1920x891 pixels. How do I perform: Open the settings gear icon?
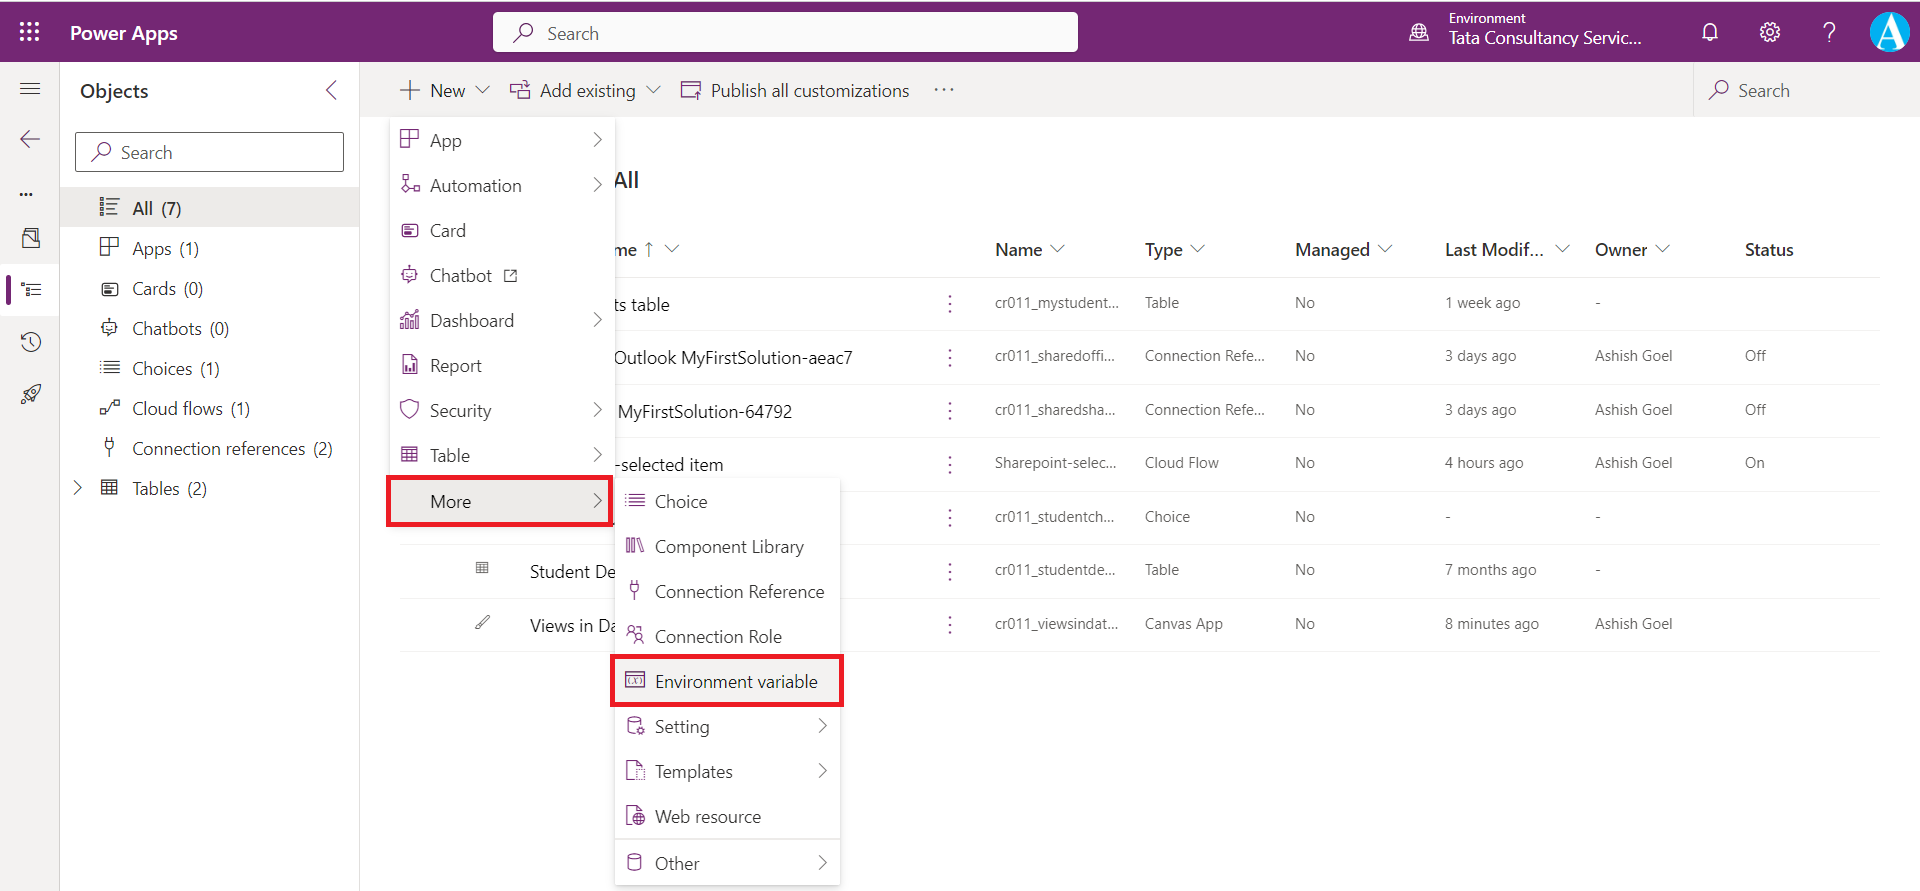tap(1769, 32)
